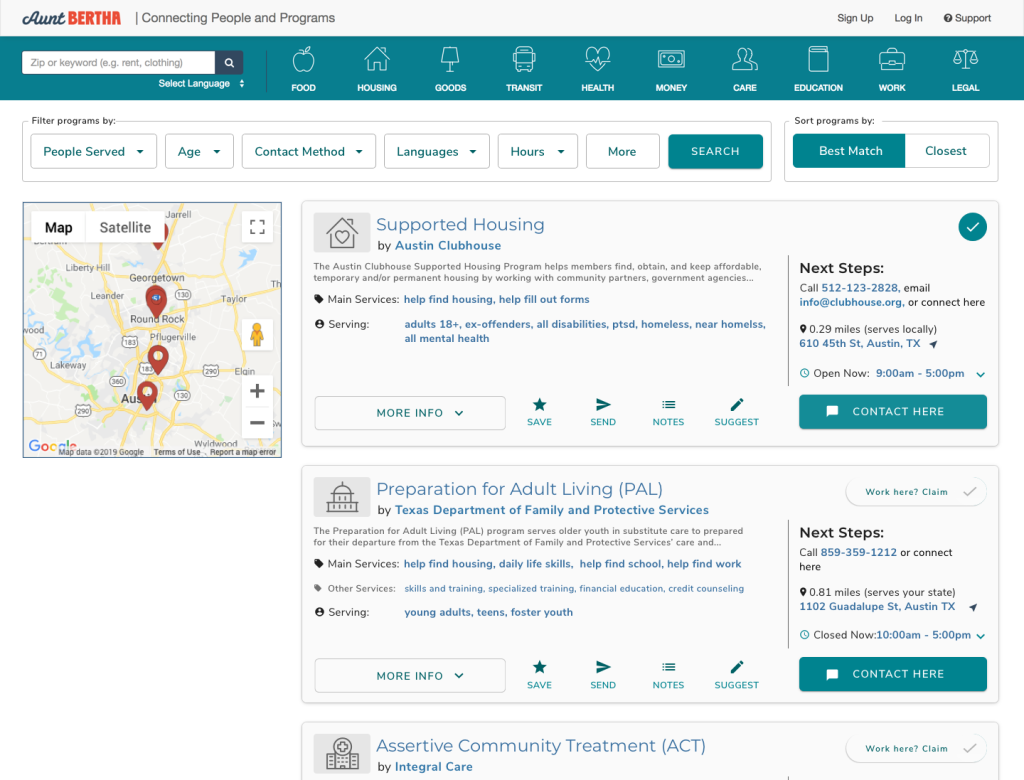Open the Supported Housing program title
The width and height of the screenshot is (1024, 780).
click(460, 225)
